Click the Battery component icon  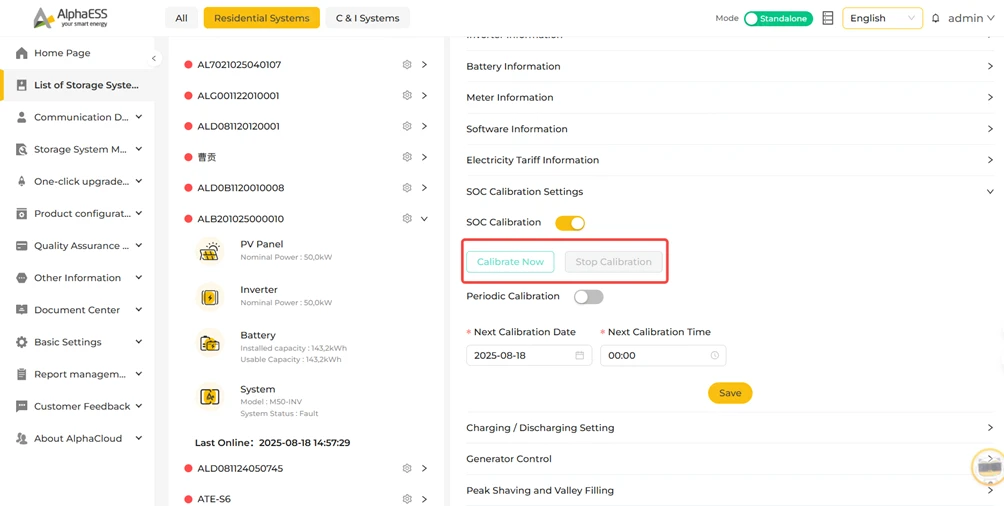click(209, 343)
